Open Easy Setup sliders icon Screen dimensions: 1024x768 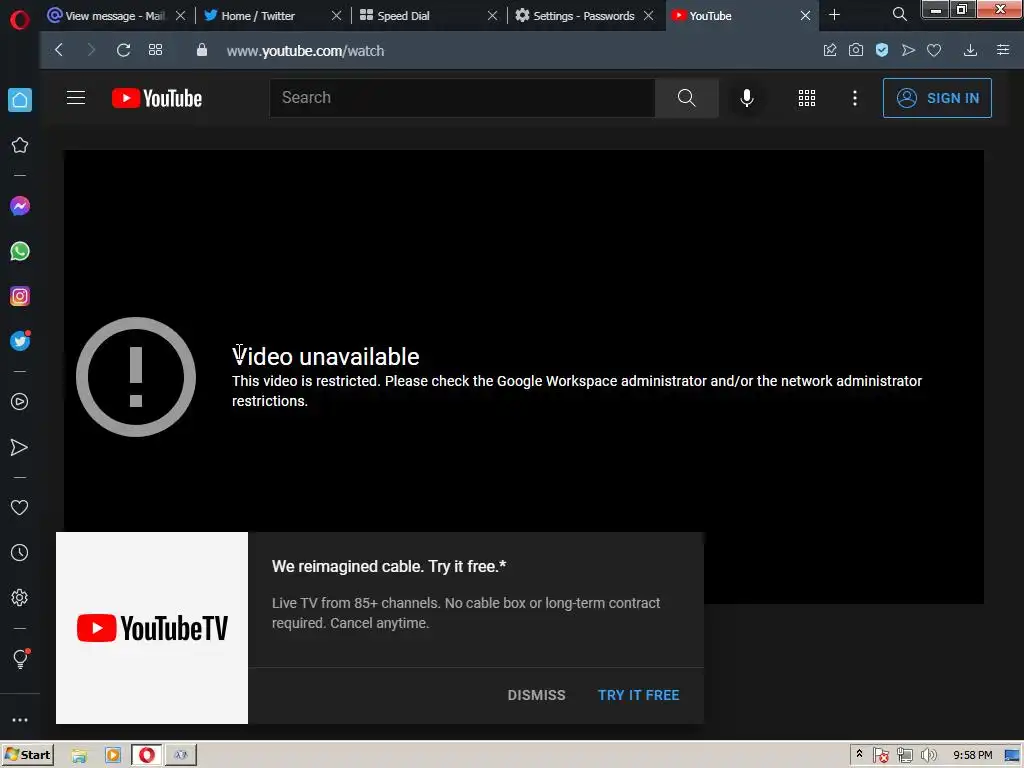pyautogui.click(x=1003, y=50)
